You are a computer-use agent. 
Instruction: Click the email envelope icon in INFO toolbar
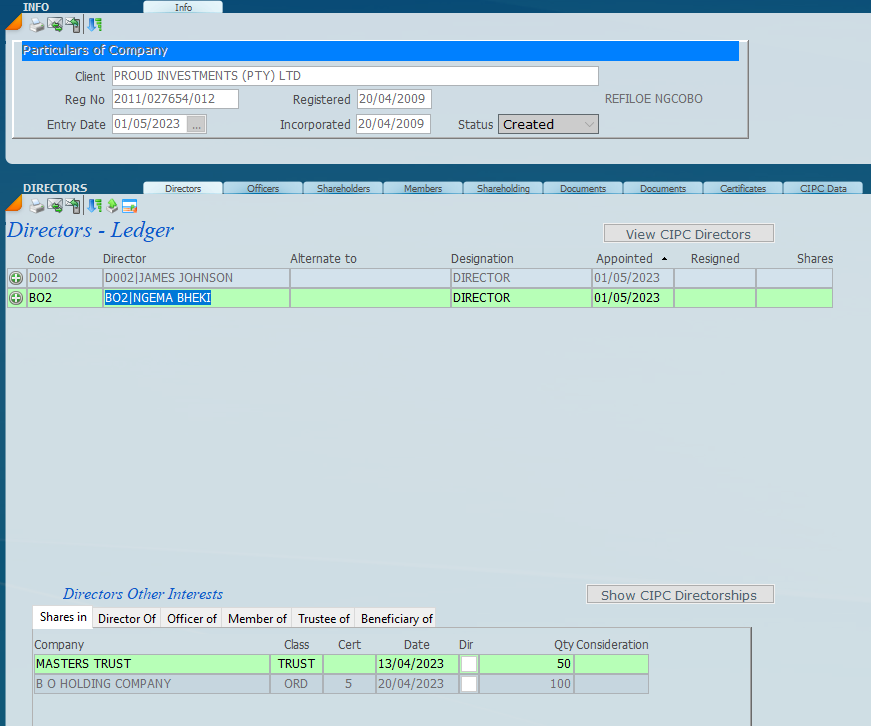(x=55, y=25)
